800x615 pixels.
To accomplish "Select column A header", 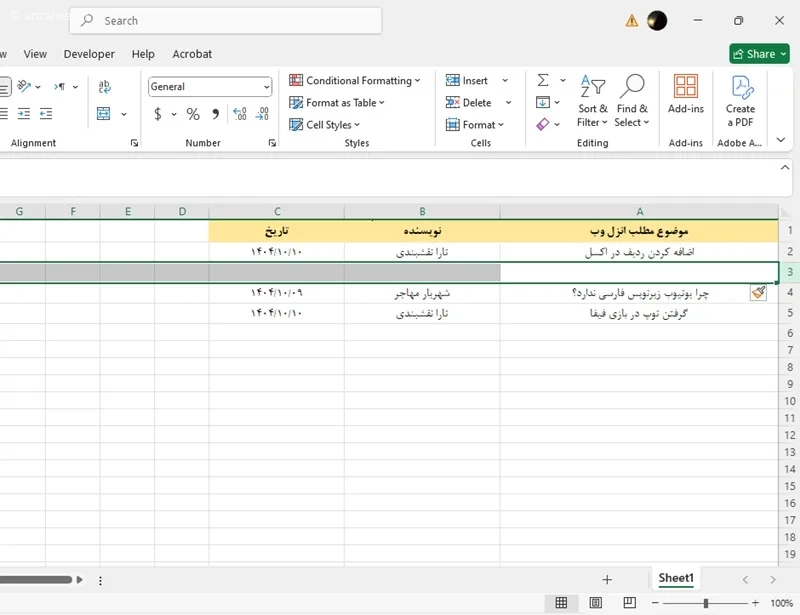I will tap(639, 211).
